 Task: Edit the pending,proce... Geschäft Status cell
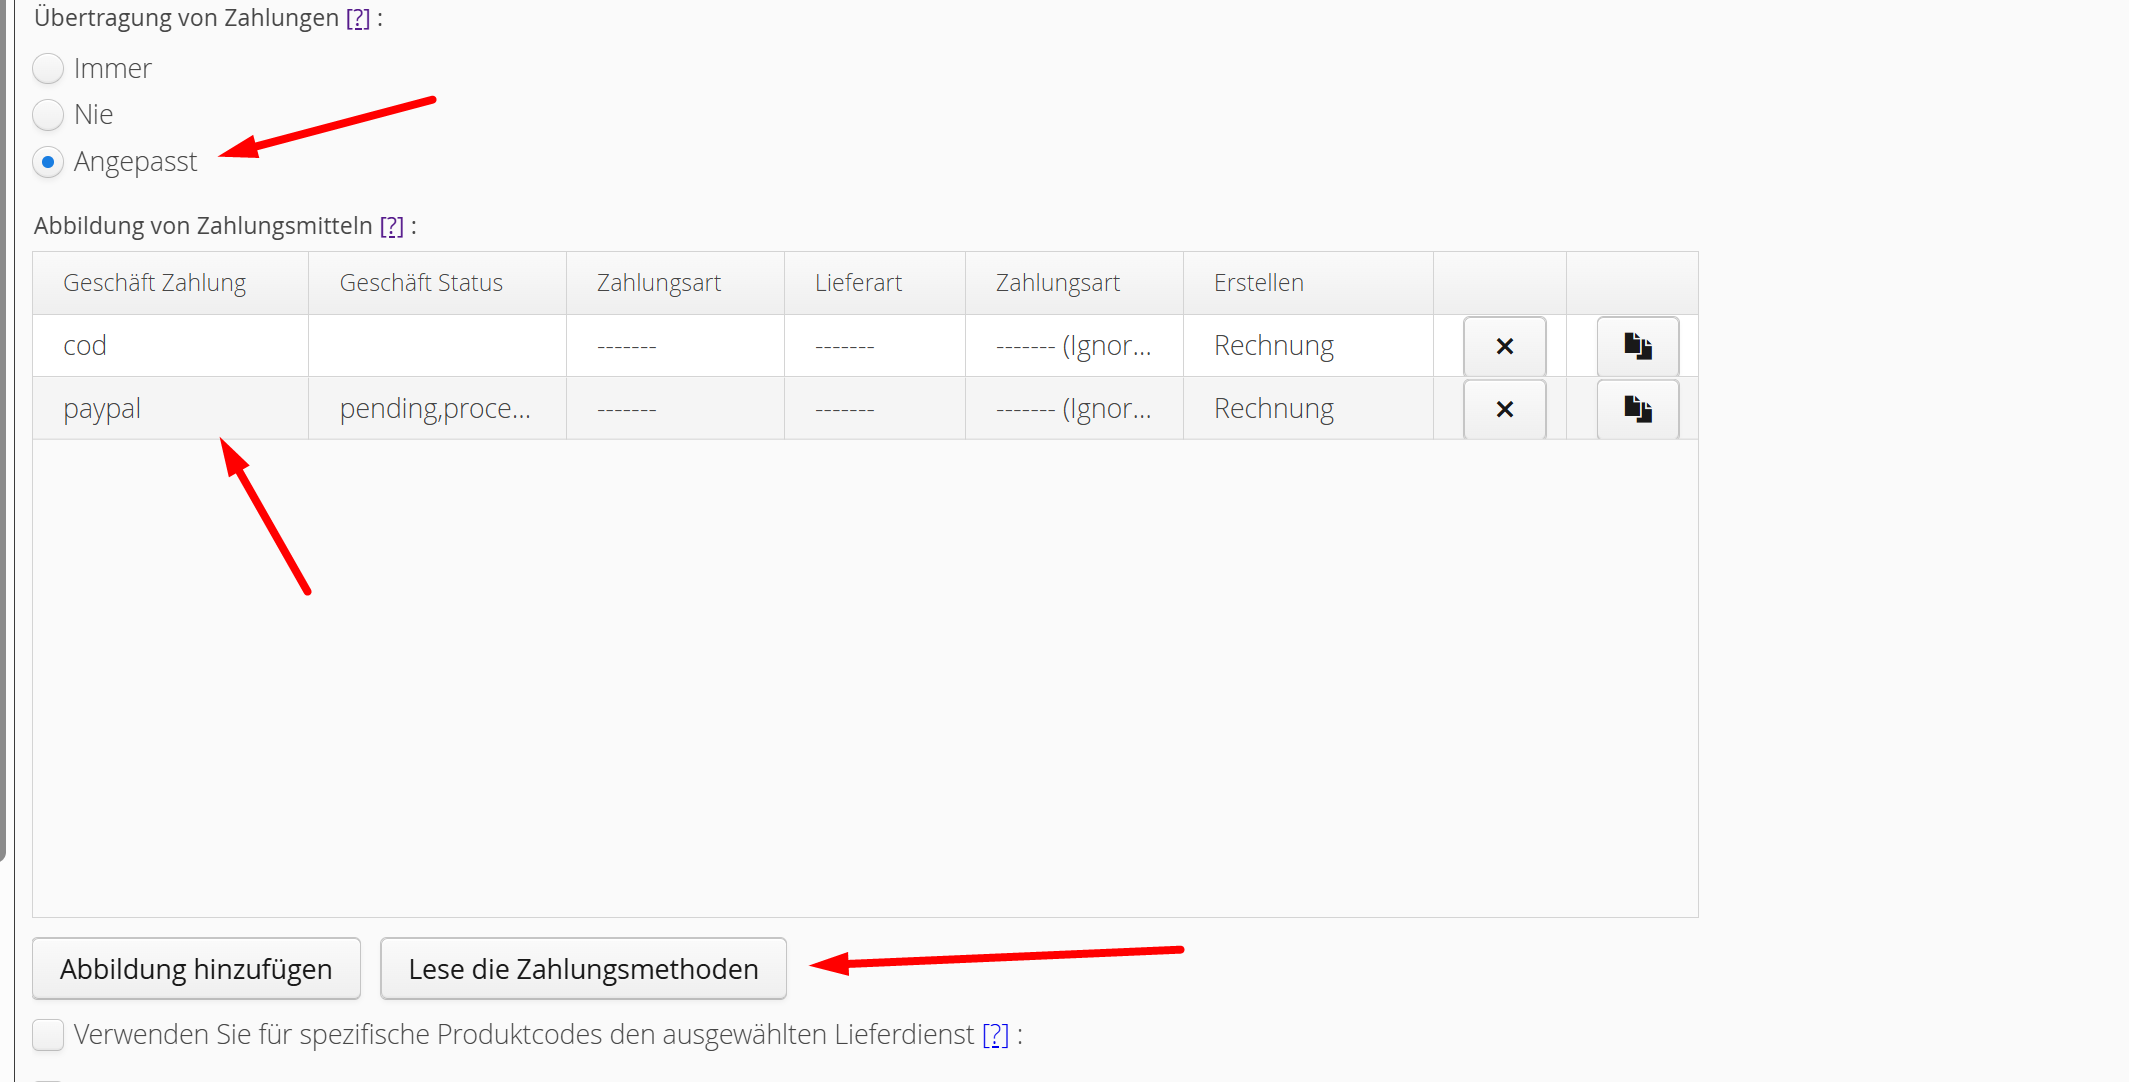coord(436,409)
